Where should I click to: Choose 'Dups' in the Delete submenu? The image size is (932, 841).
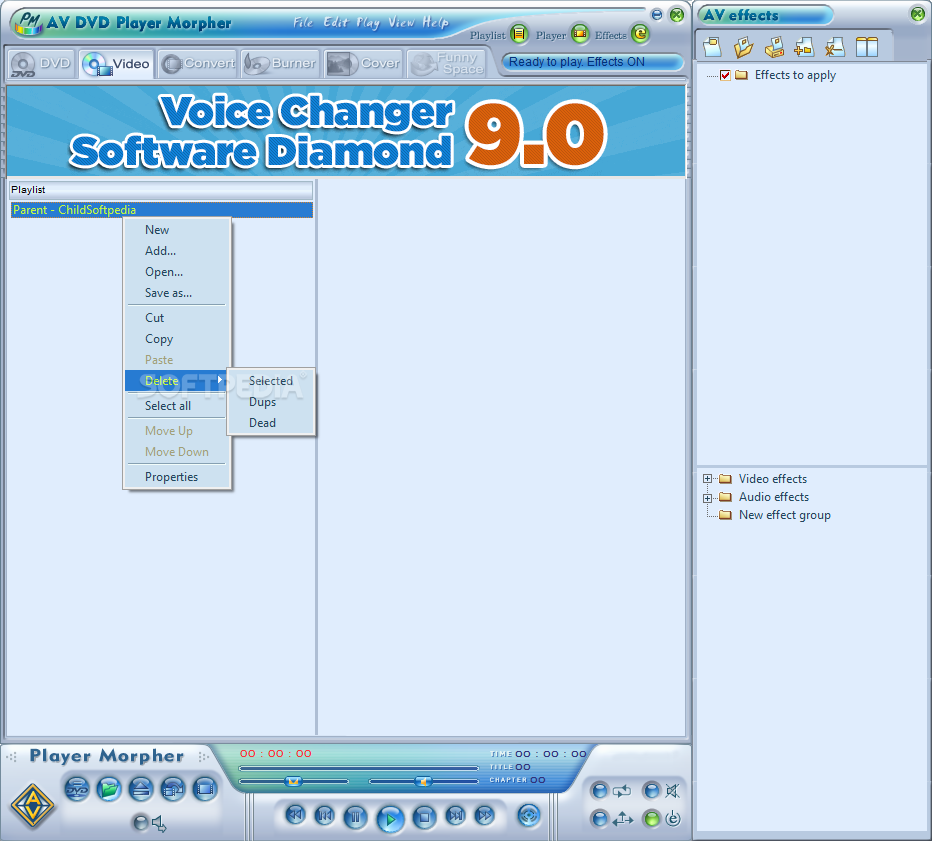tap(271, 402)
